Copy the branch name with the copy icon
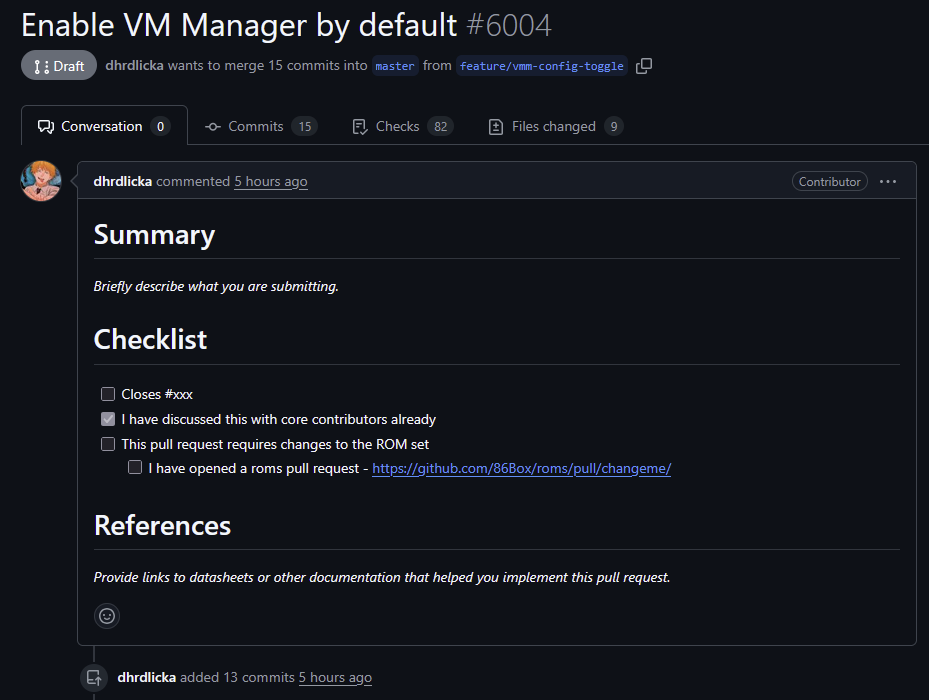The width and height of the screenshot is (929, 700). 643,66
